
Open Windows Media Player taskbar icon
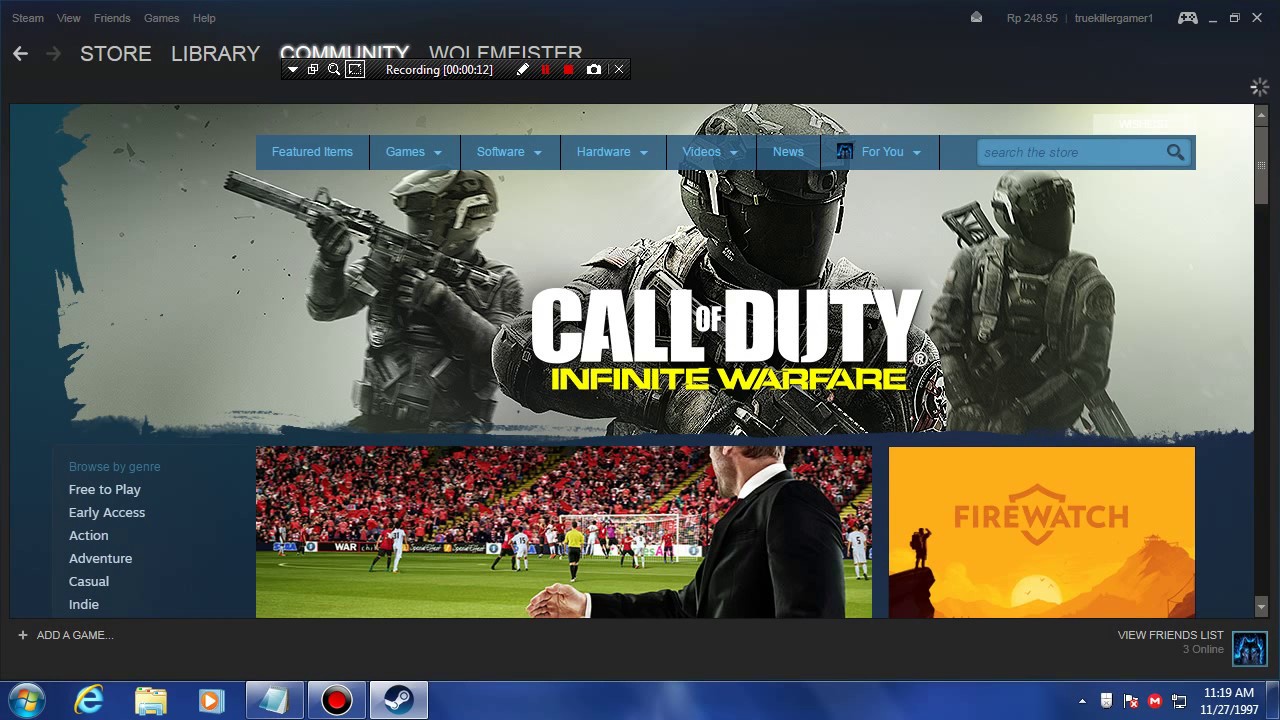[x=211, y=700]
